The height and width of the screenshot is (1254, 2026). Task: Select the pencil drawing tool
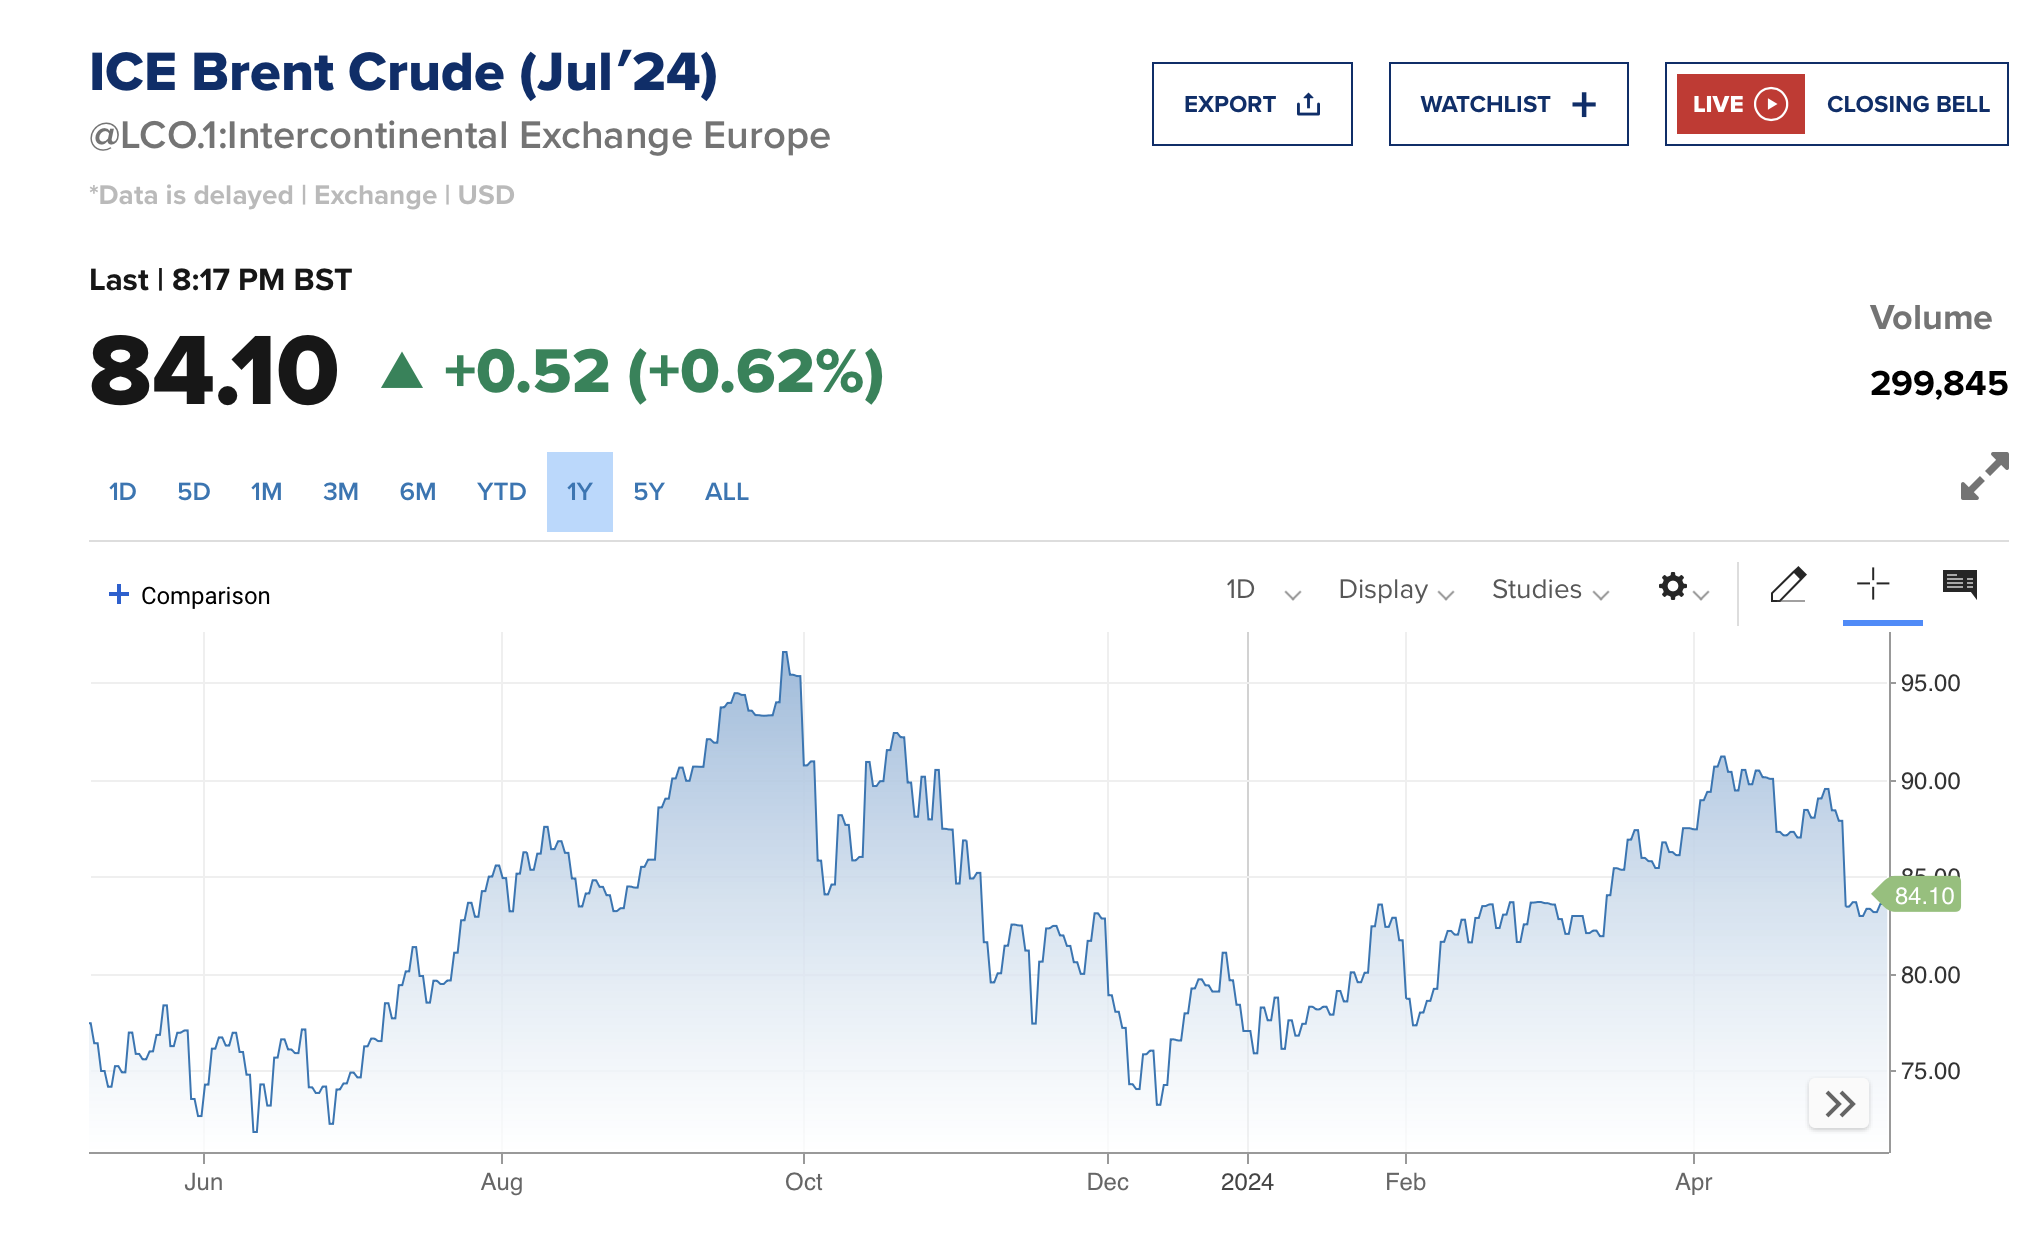(x=1788, y=586)
